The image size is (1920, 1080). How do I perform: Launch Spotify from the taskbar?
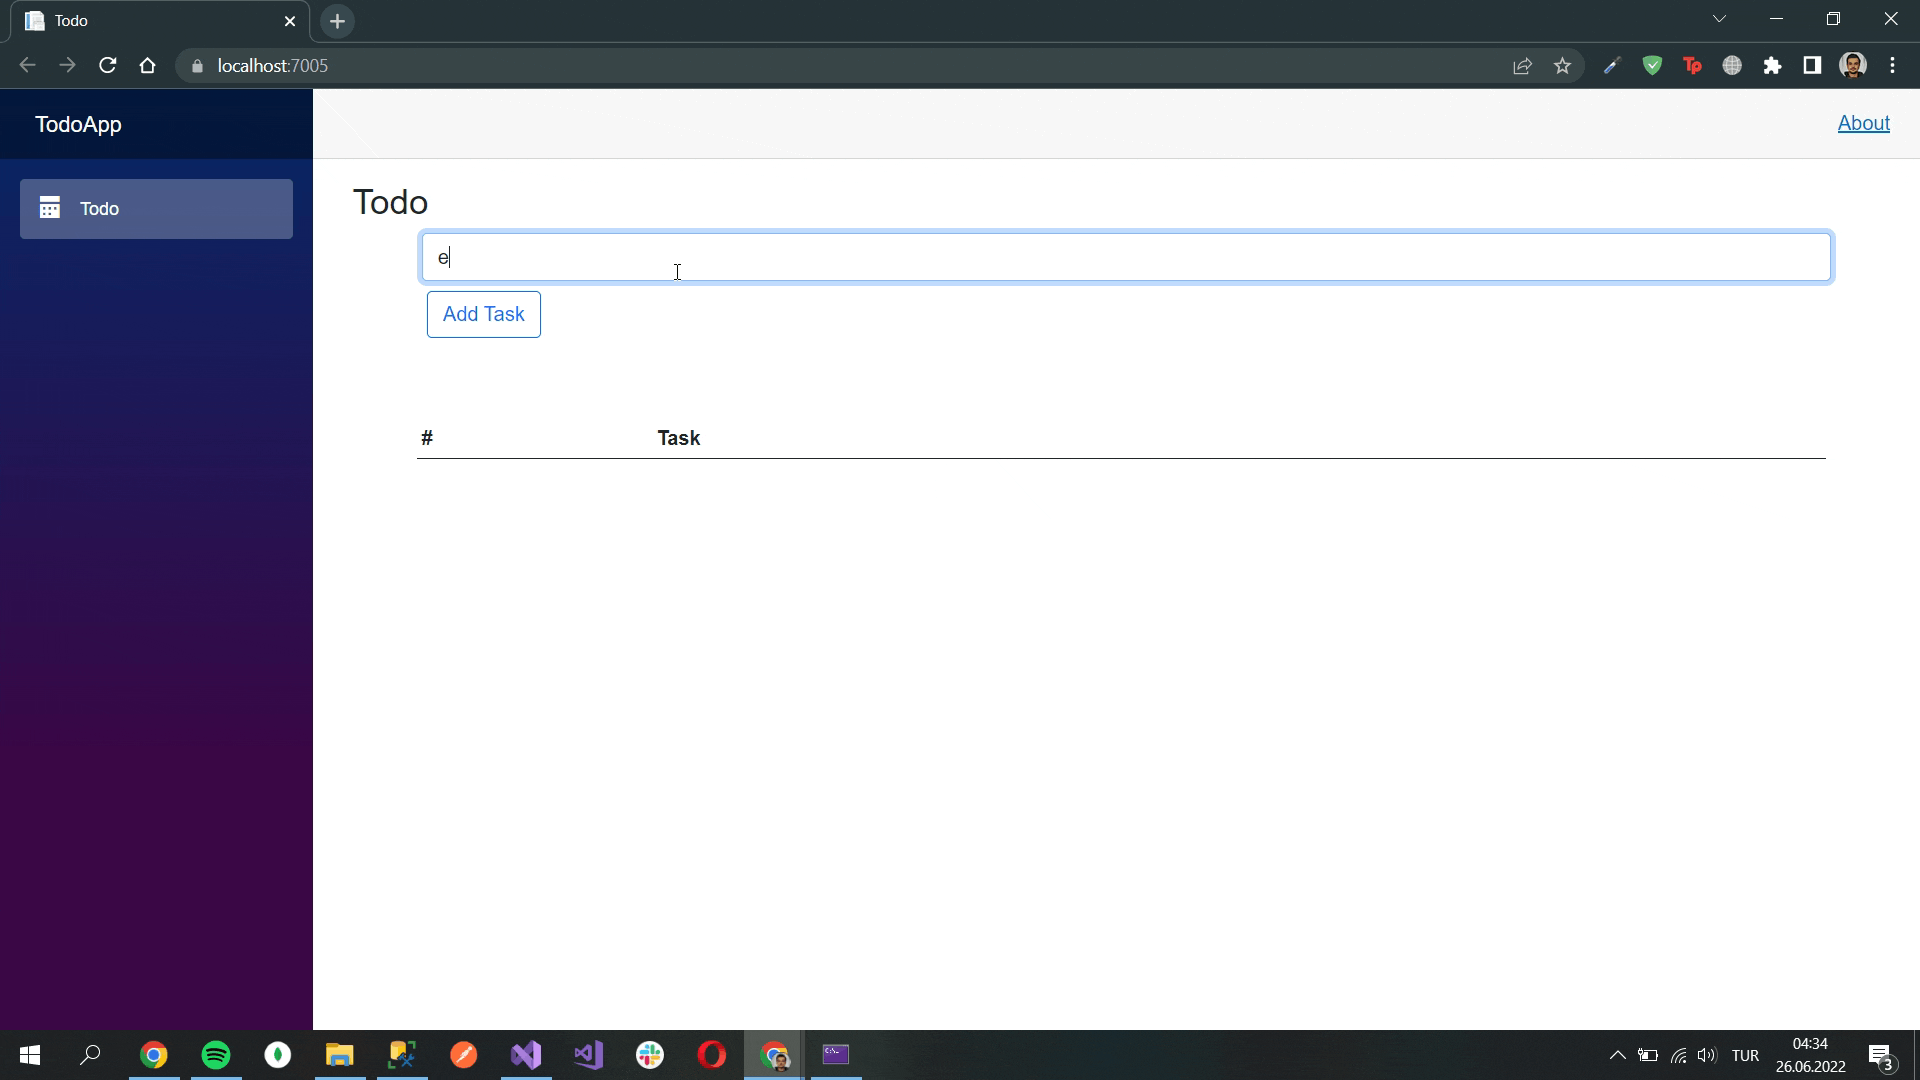click(x=216, y=1055)
